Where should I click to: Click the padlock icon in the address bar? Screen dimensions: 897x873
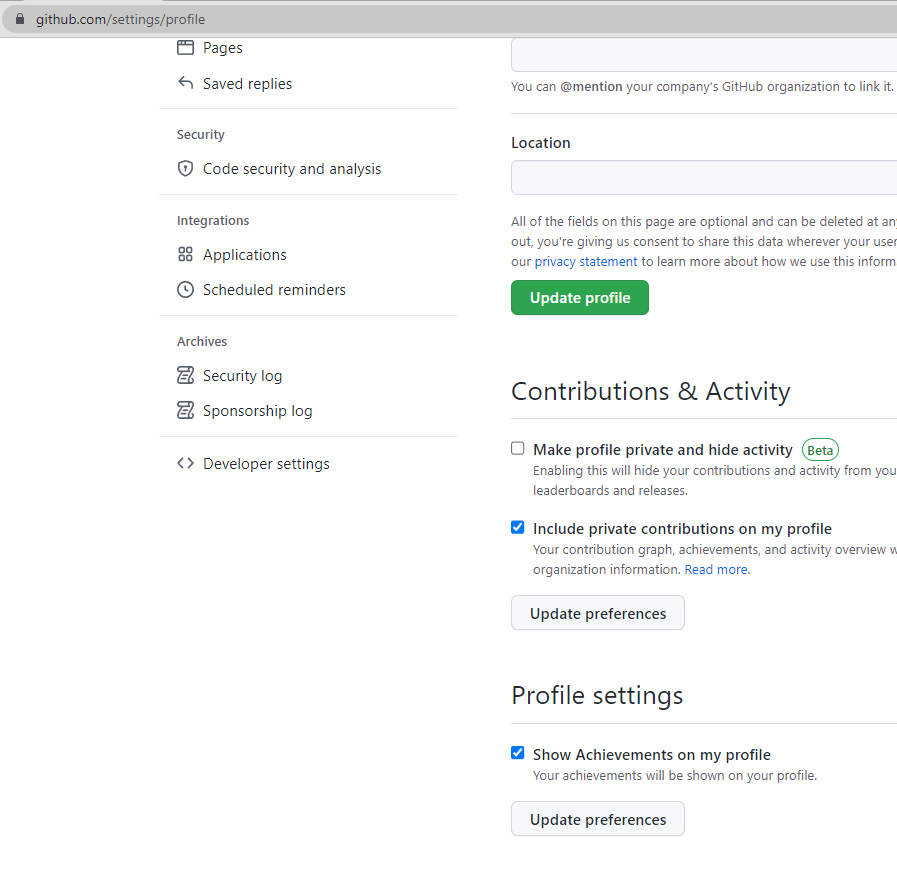[22, 18]
